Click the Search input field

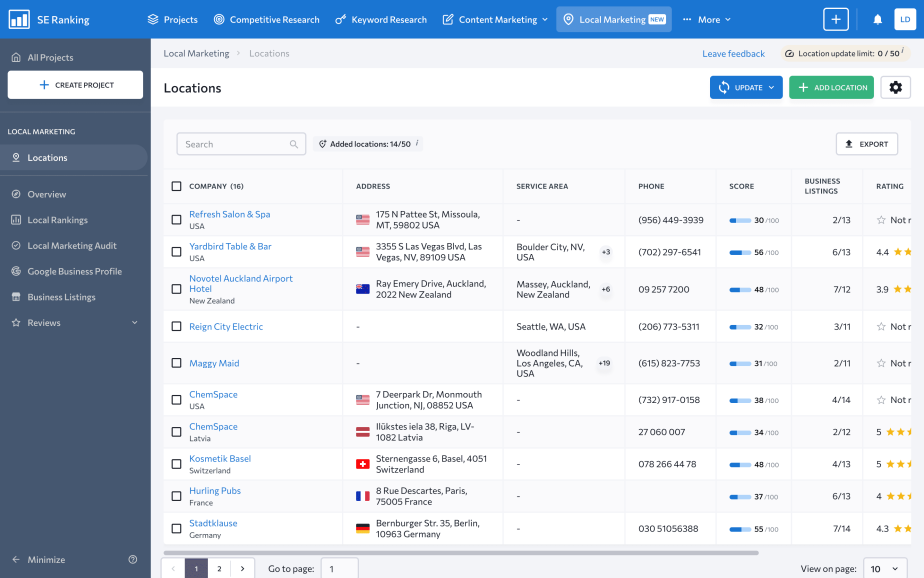(x=241, y=144)
